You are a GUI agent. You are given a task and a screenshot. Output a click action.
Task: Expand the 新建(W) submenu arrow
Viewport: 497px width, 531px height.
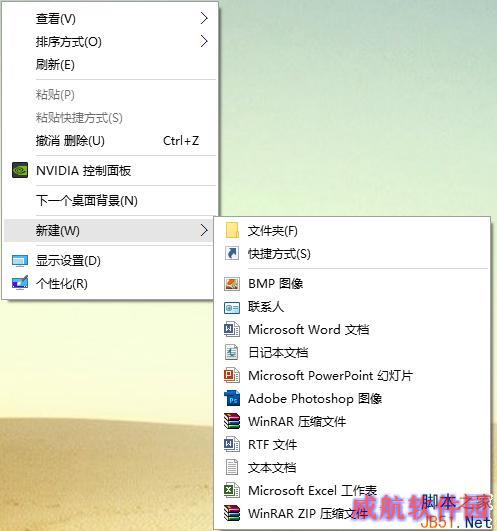[204, 230]
